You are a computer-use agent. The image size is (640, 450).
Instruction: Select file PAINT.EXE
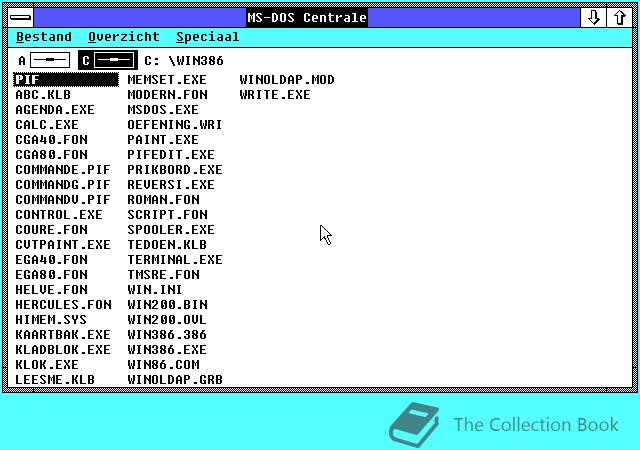point(163,140)
